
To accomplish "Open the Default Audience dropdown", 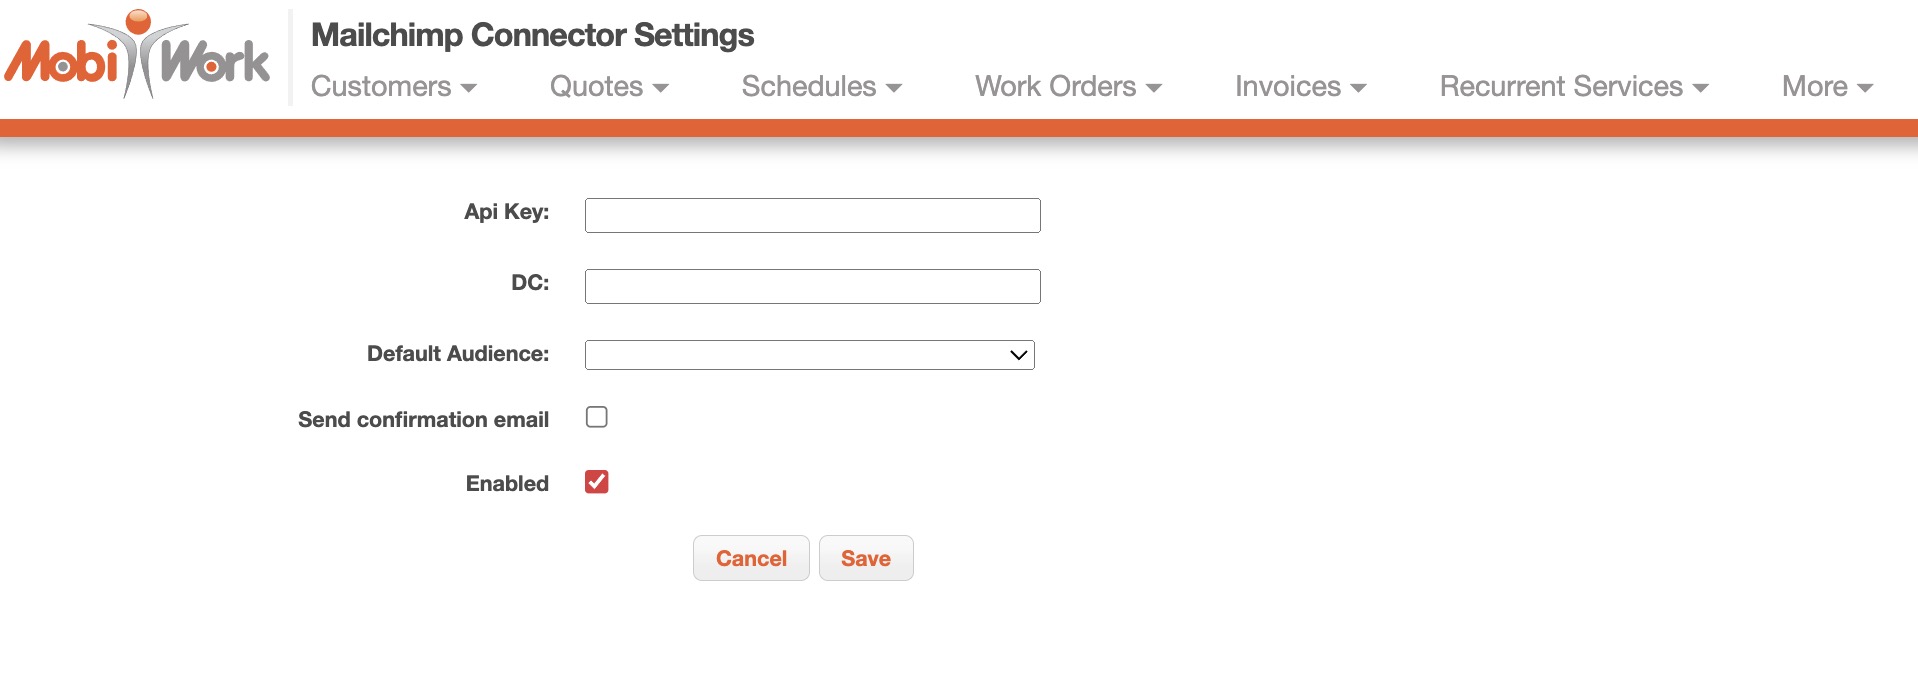I will pos(809,355).
